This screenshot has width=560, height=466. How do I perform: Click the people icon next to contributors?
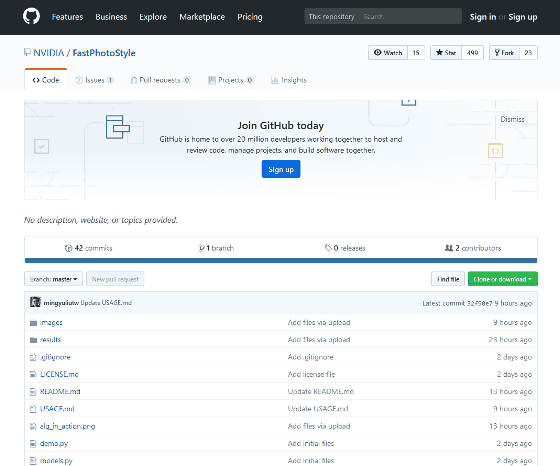click(449, 247)
